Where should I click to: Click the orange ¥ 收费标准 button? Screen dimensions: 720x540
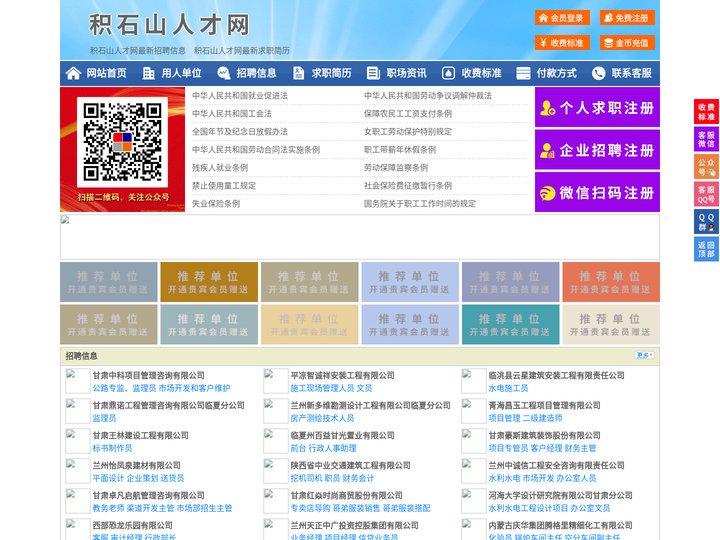pyautogui.click(x=562, y=43)
